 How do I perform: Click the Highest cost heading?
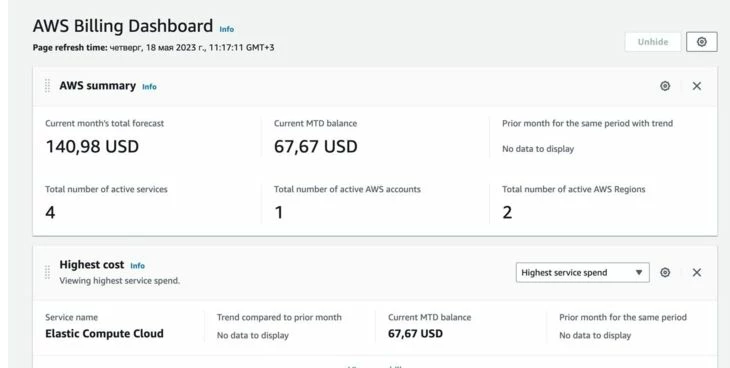(92, 265)
